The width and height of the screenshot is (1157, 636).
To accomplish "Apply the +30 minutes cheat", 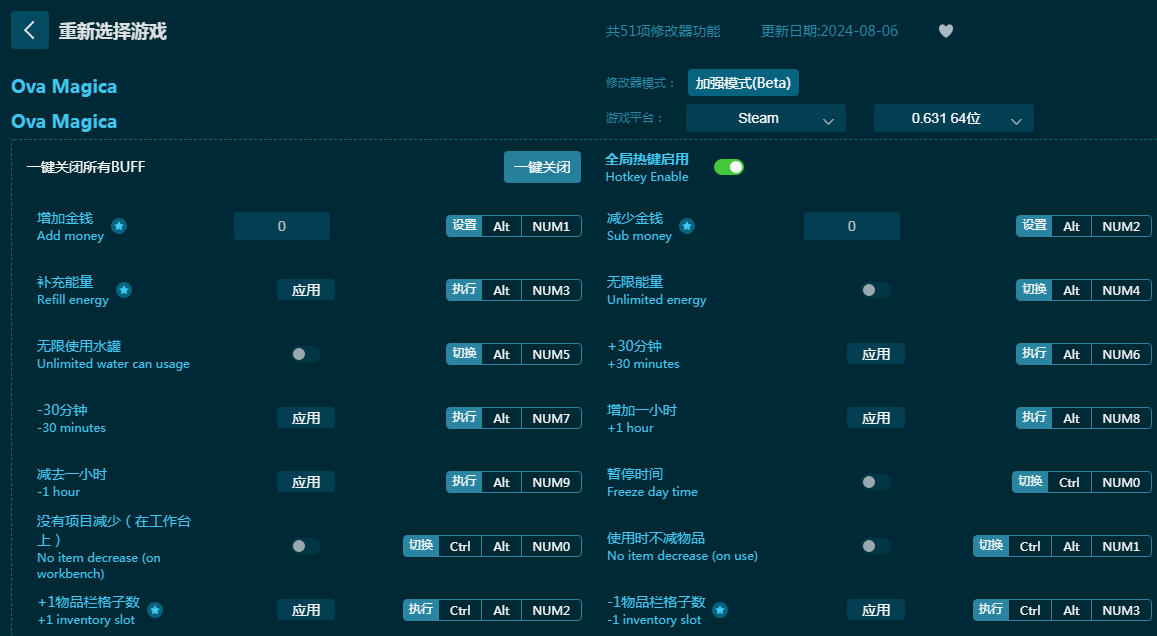I will (875, 354).
